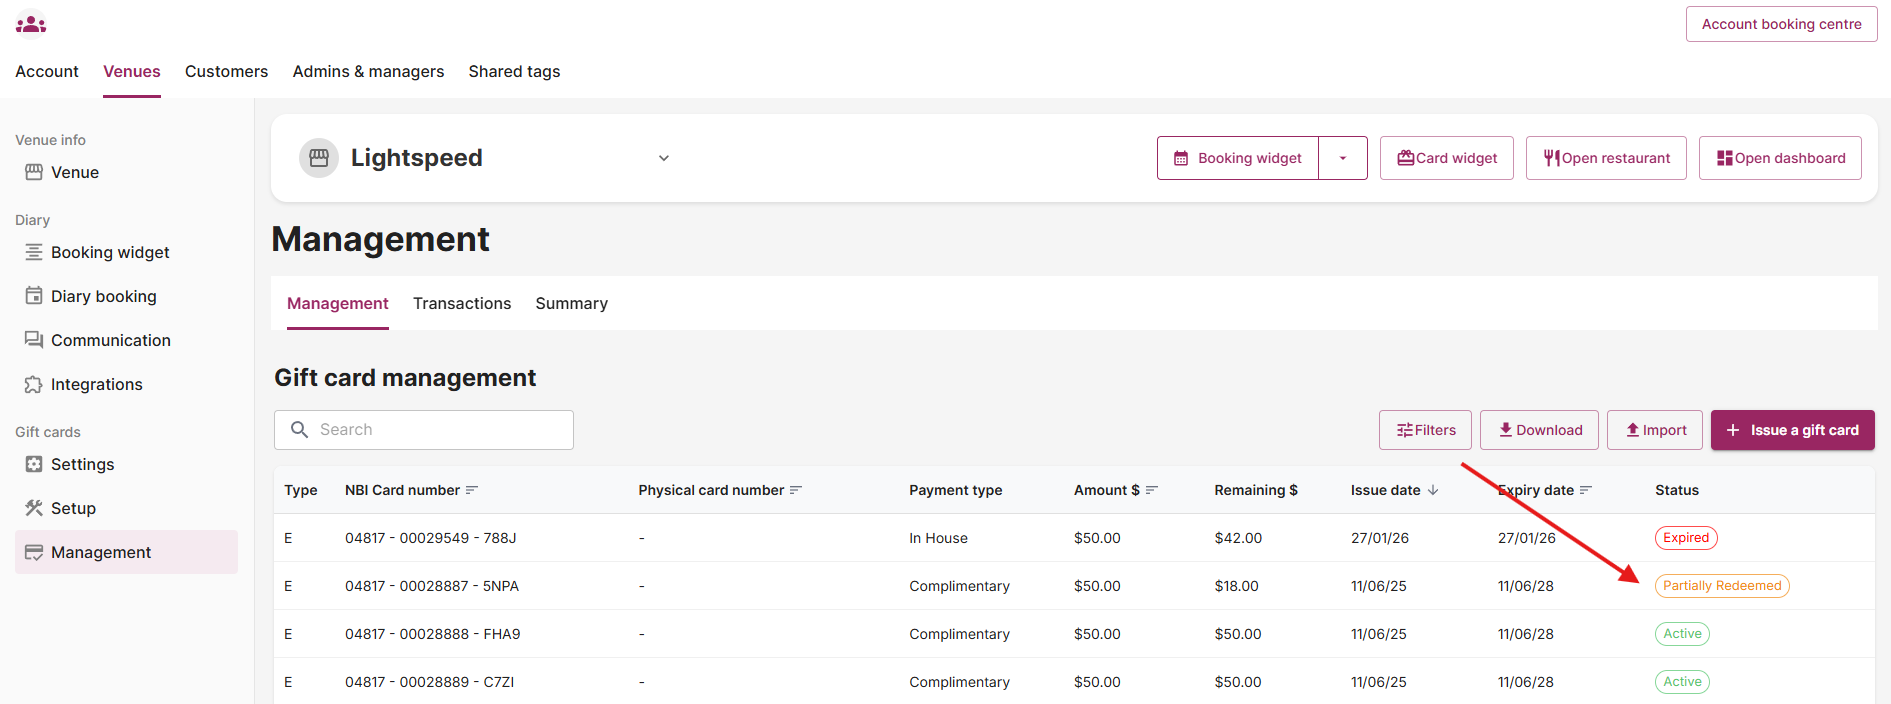Click the Communication chat icon
The image size is (1891, 704).
34,340
